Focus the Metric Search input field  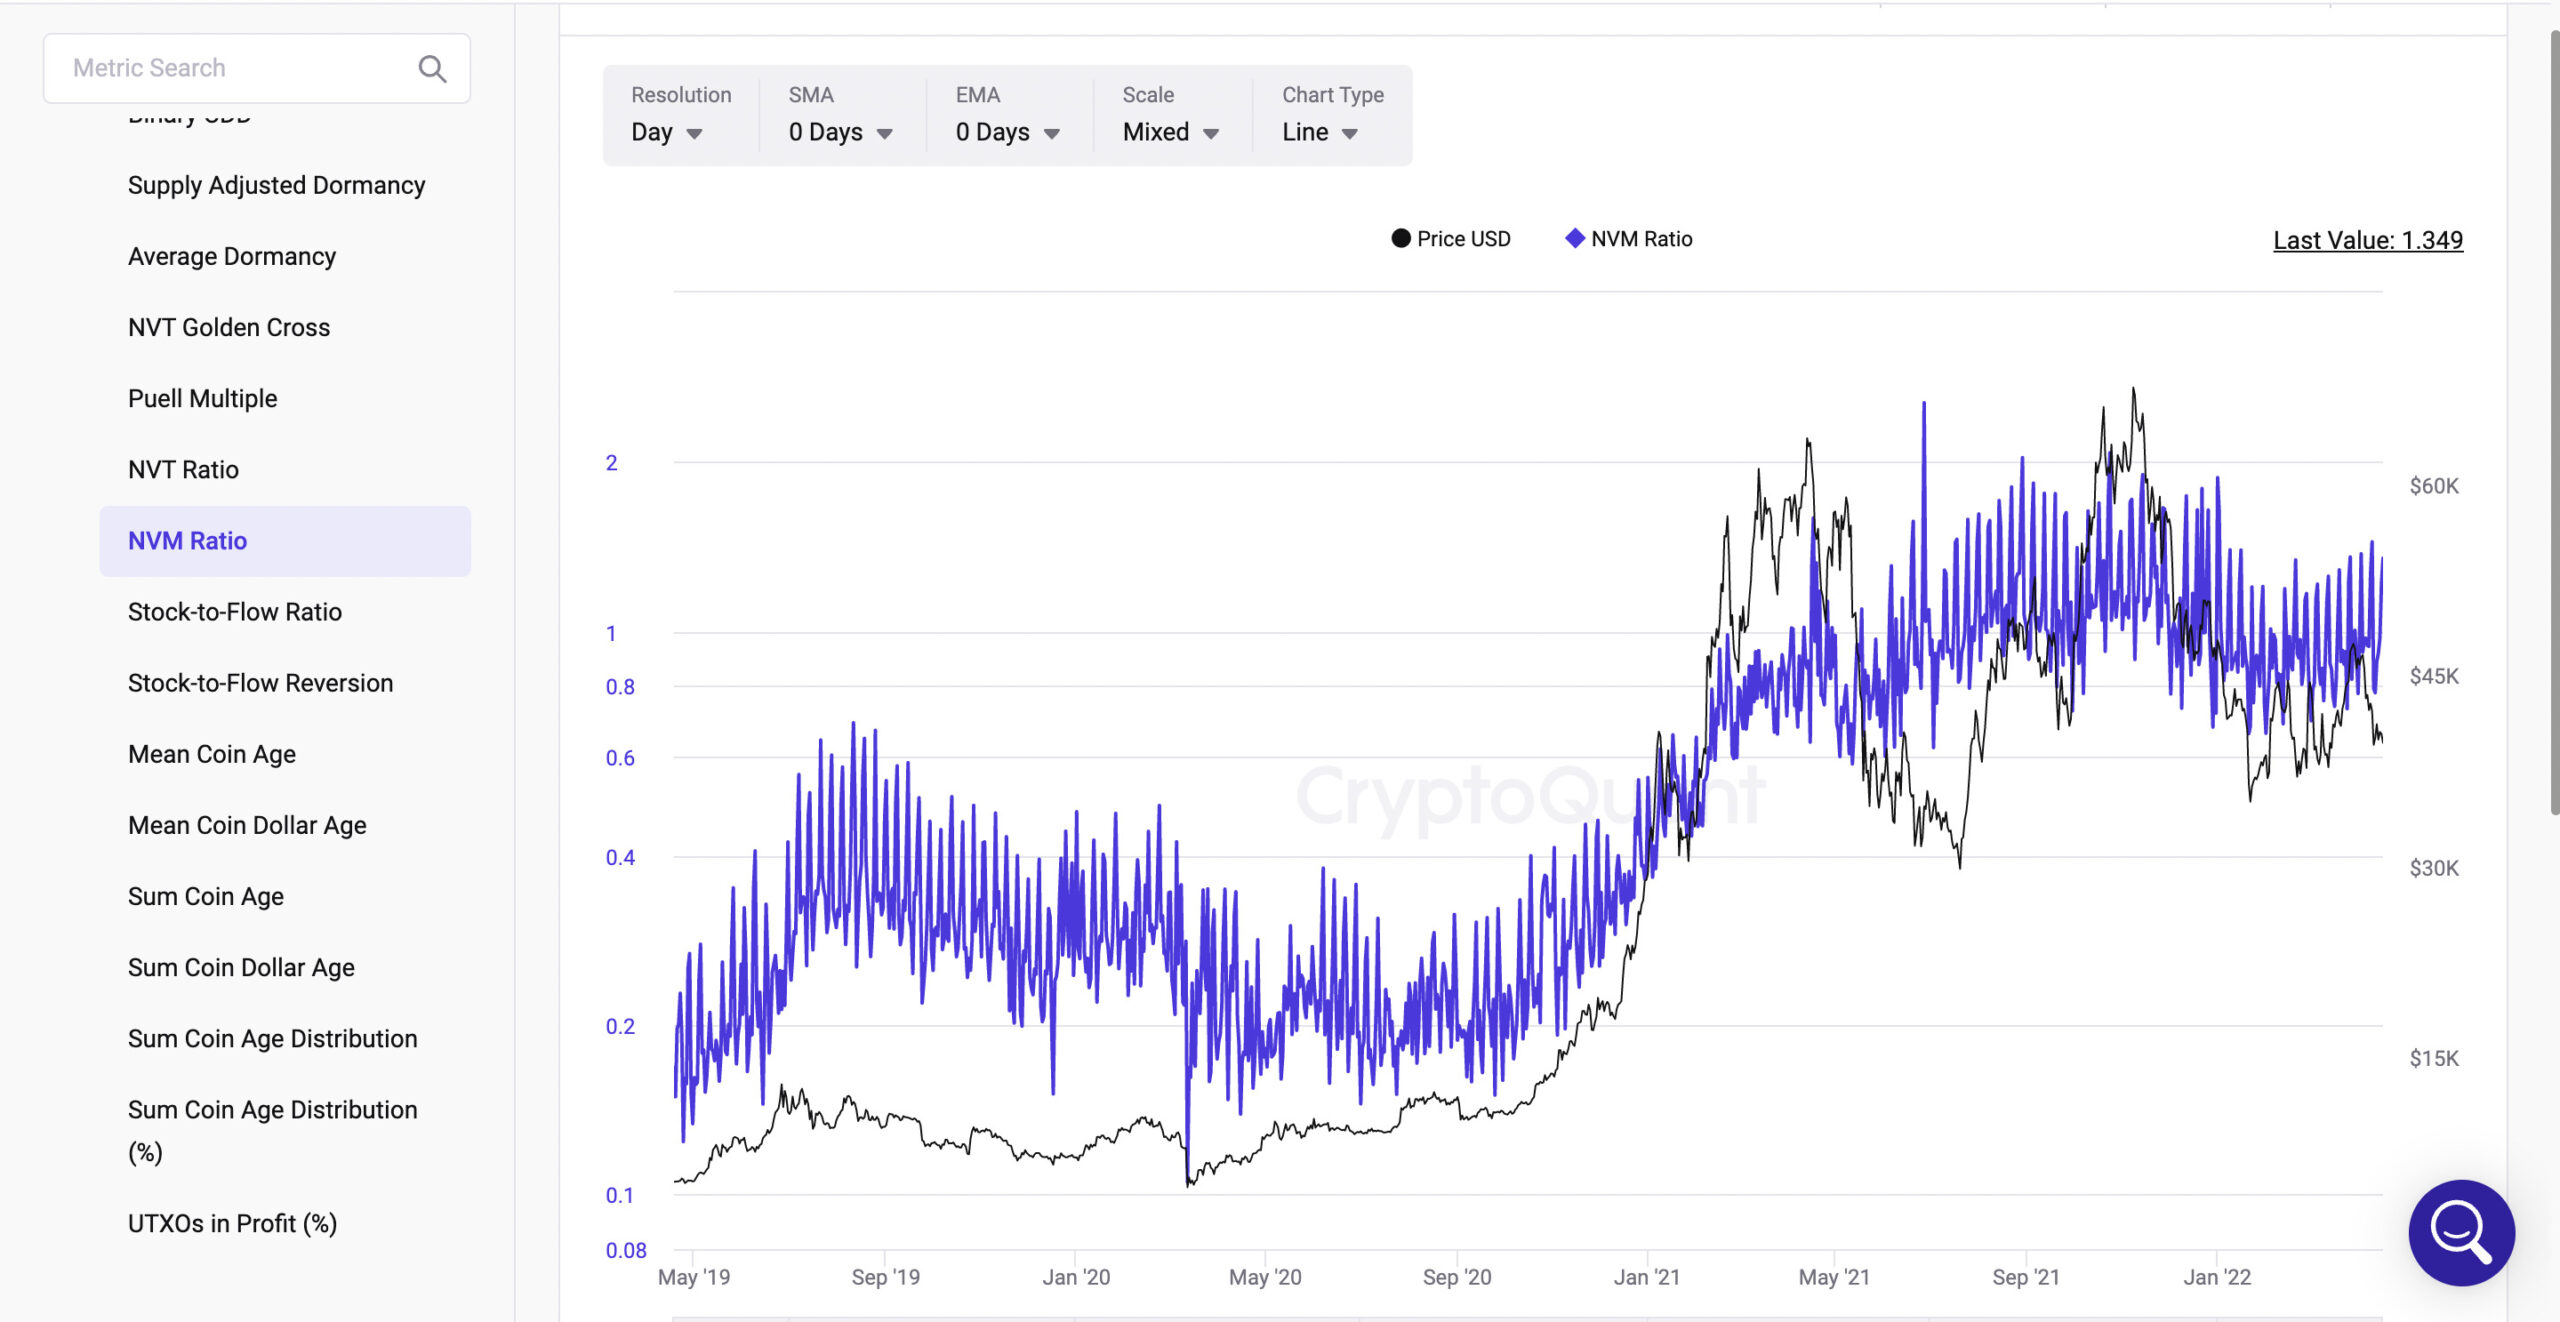coord(257,68)
